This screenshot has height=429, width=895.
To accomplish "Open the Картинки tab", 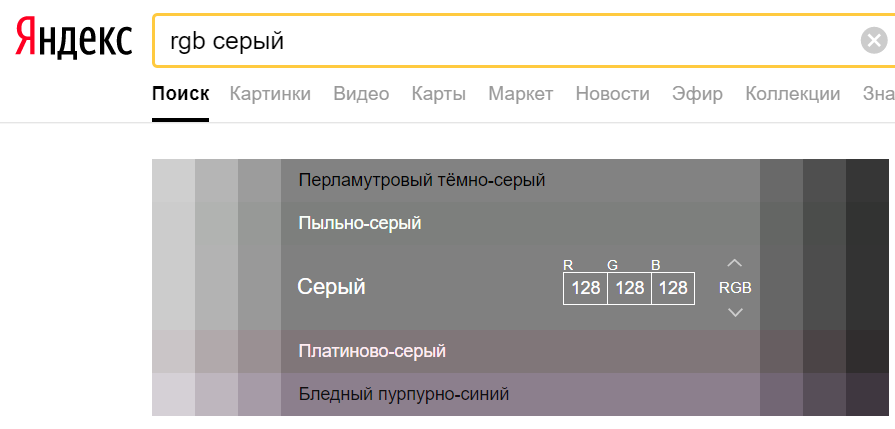I will click(x=270, y=94).
